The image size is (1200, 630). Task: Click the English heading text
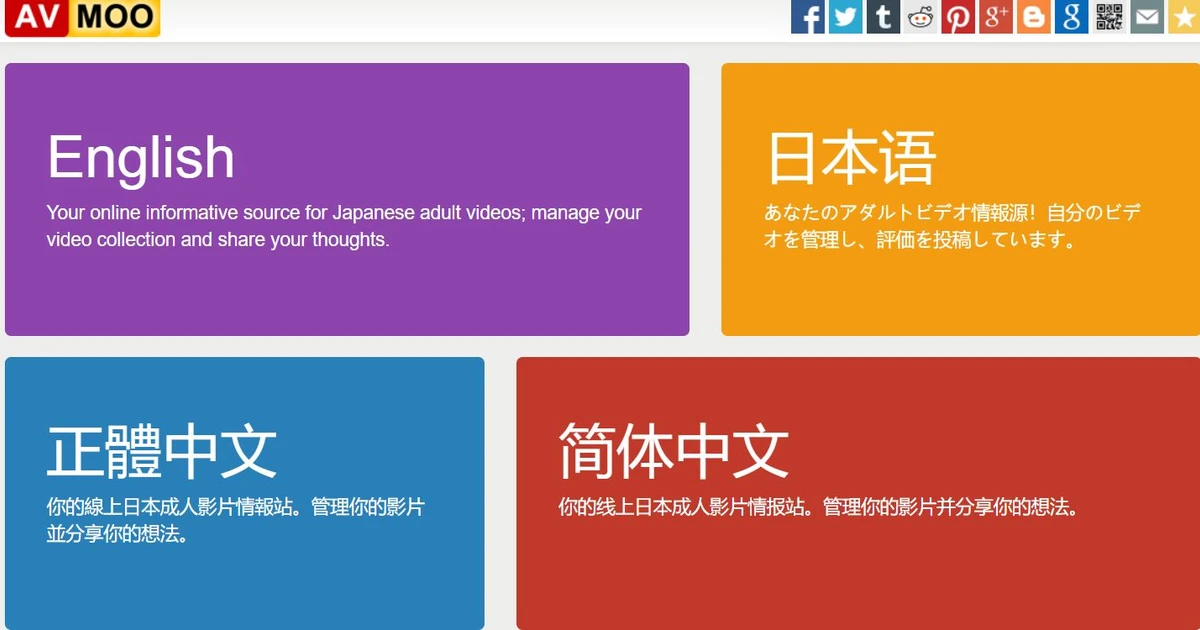141,156
